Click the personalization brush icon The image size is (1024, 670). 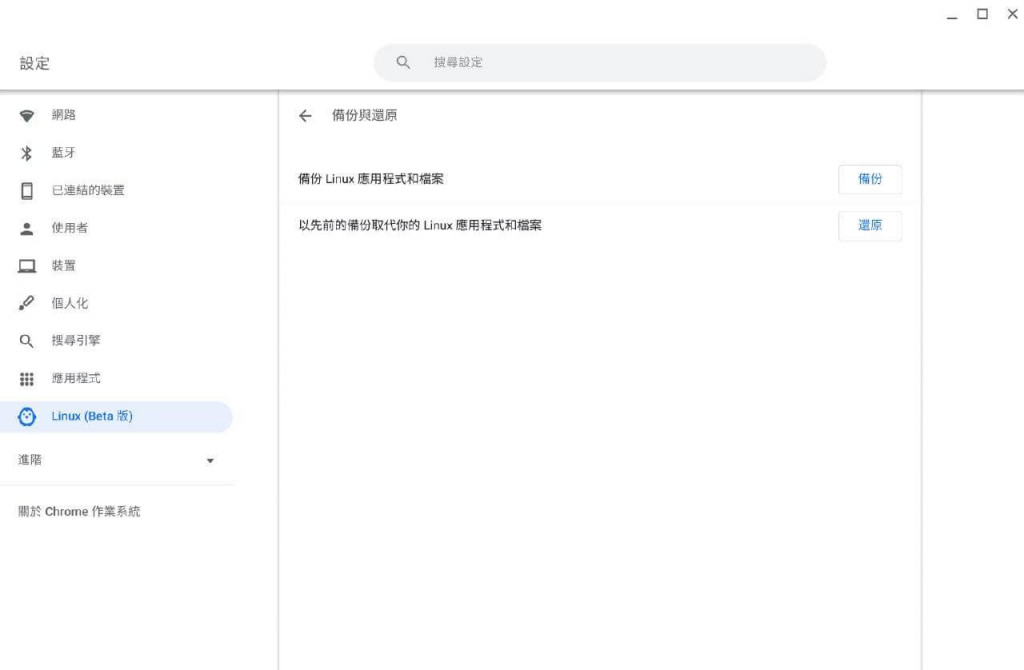click(27, 303)
